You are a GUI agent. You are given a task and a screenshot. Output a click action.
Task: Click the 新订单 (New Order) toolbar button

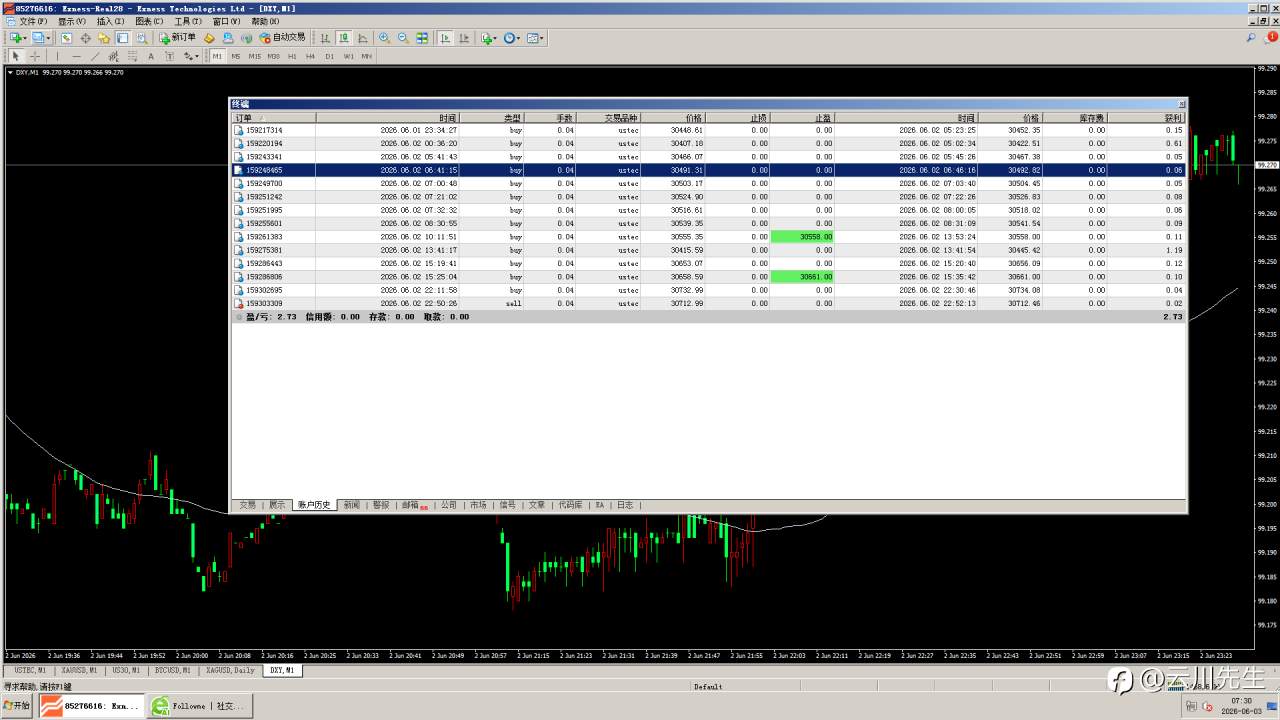tap(178, 38)
